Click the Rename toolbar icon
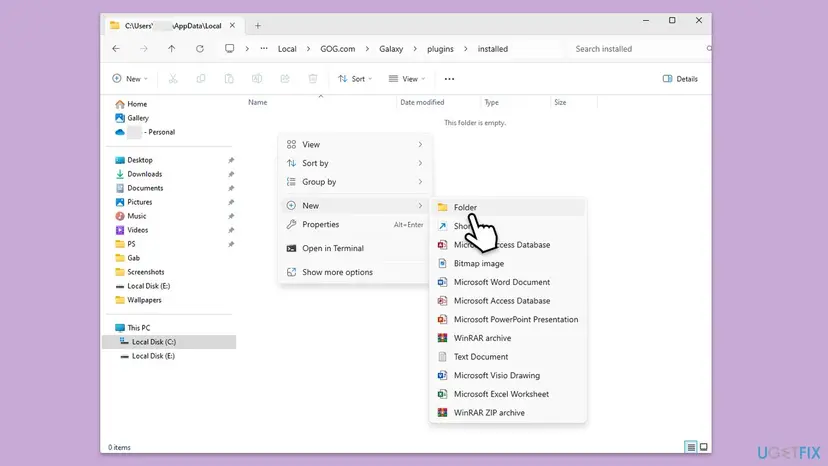The width and height of the screenshot is (828, 466). (x=257, y=79)
